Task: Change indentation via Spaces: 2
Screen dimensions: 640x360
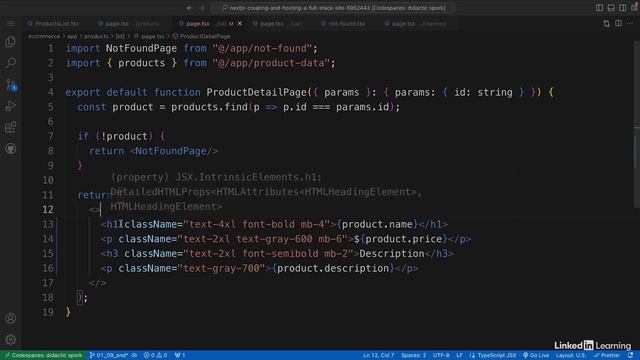Action: pos(413,356)
